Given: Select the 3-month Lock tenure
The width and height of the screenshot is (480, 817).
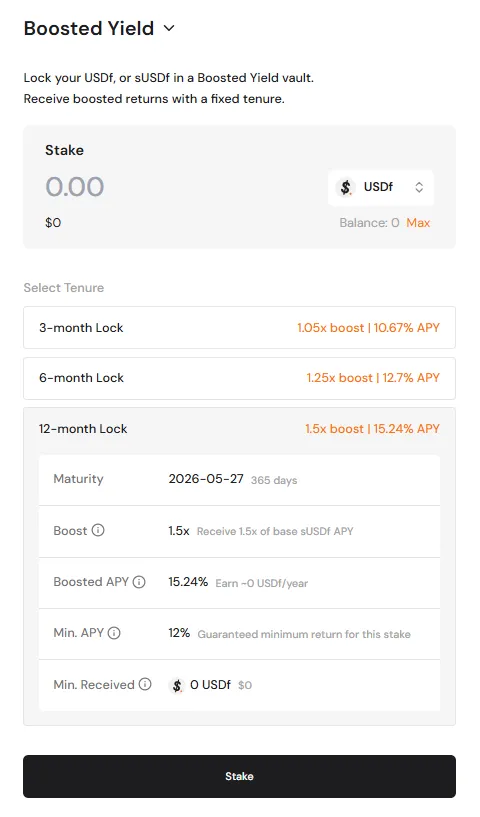Looking at the screenshot, I should [x=239, y=328].
